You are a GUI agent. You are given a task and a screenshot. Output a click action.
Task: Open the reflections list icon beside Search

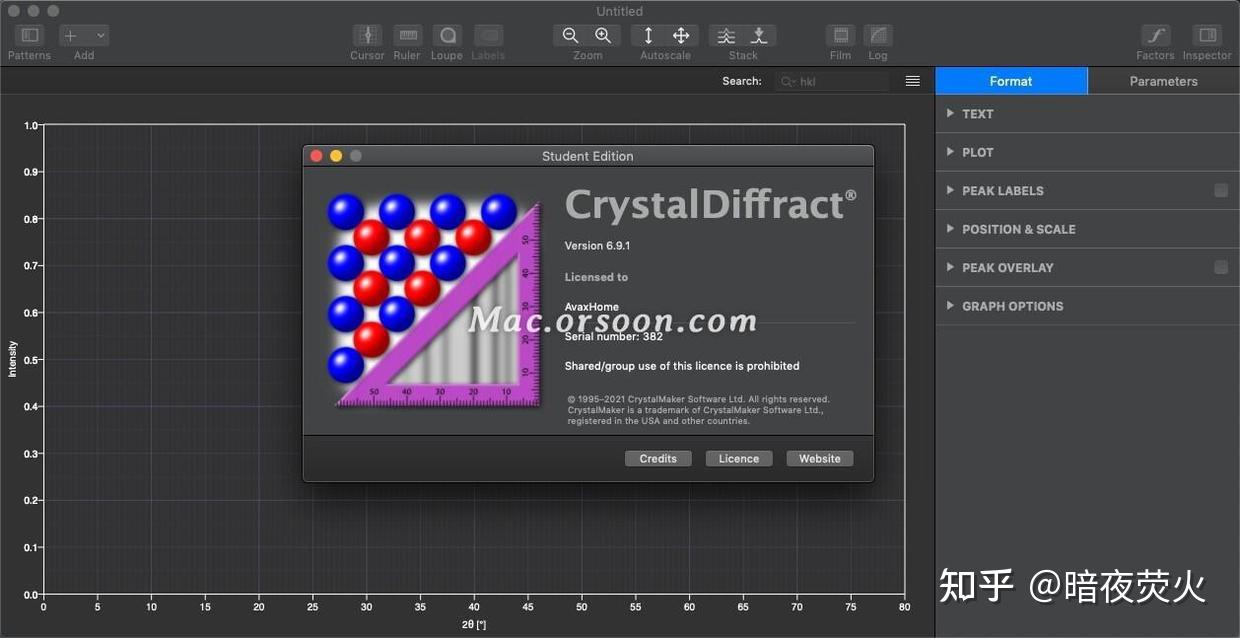(x=913, y=81)
